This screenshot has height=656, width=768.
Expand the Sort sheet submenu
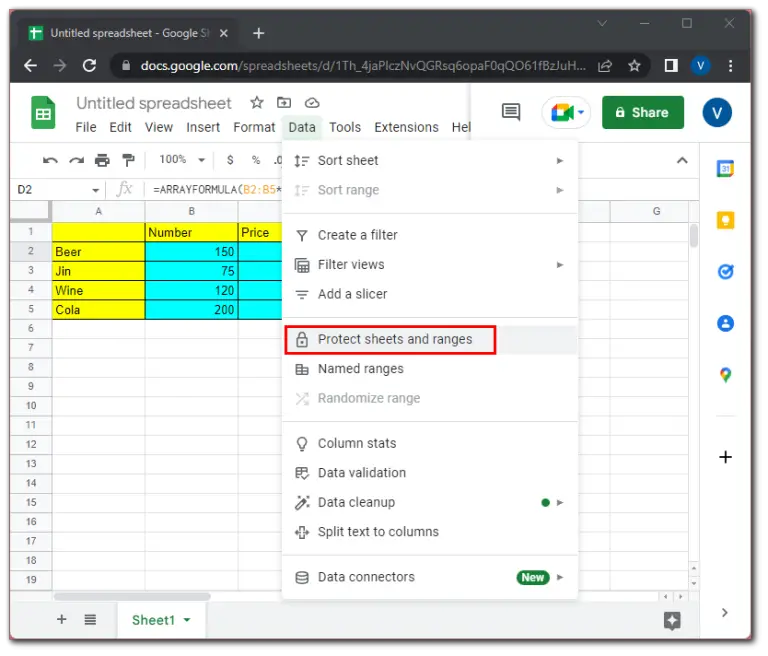tap(560, 161)
